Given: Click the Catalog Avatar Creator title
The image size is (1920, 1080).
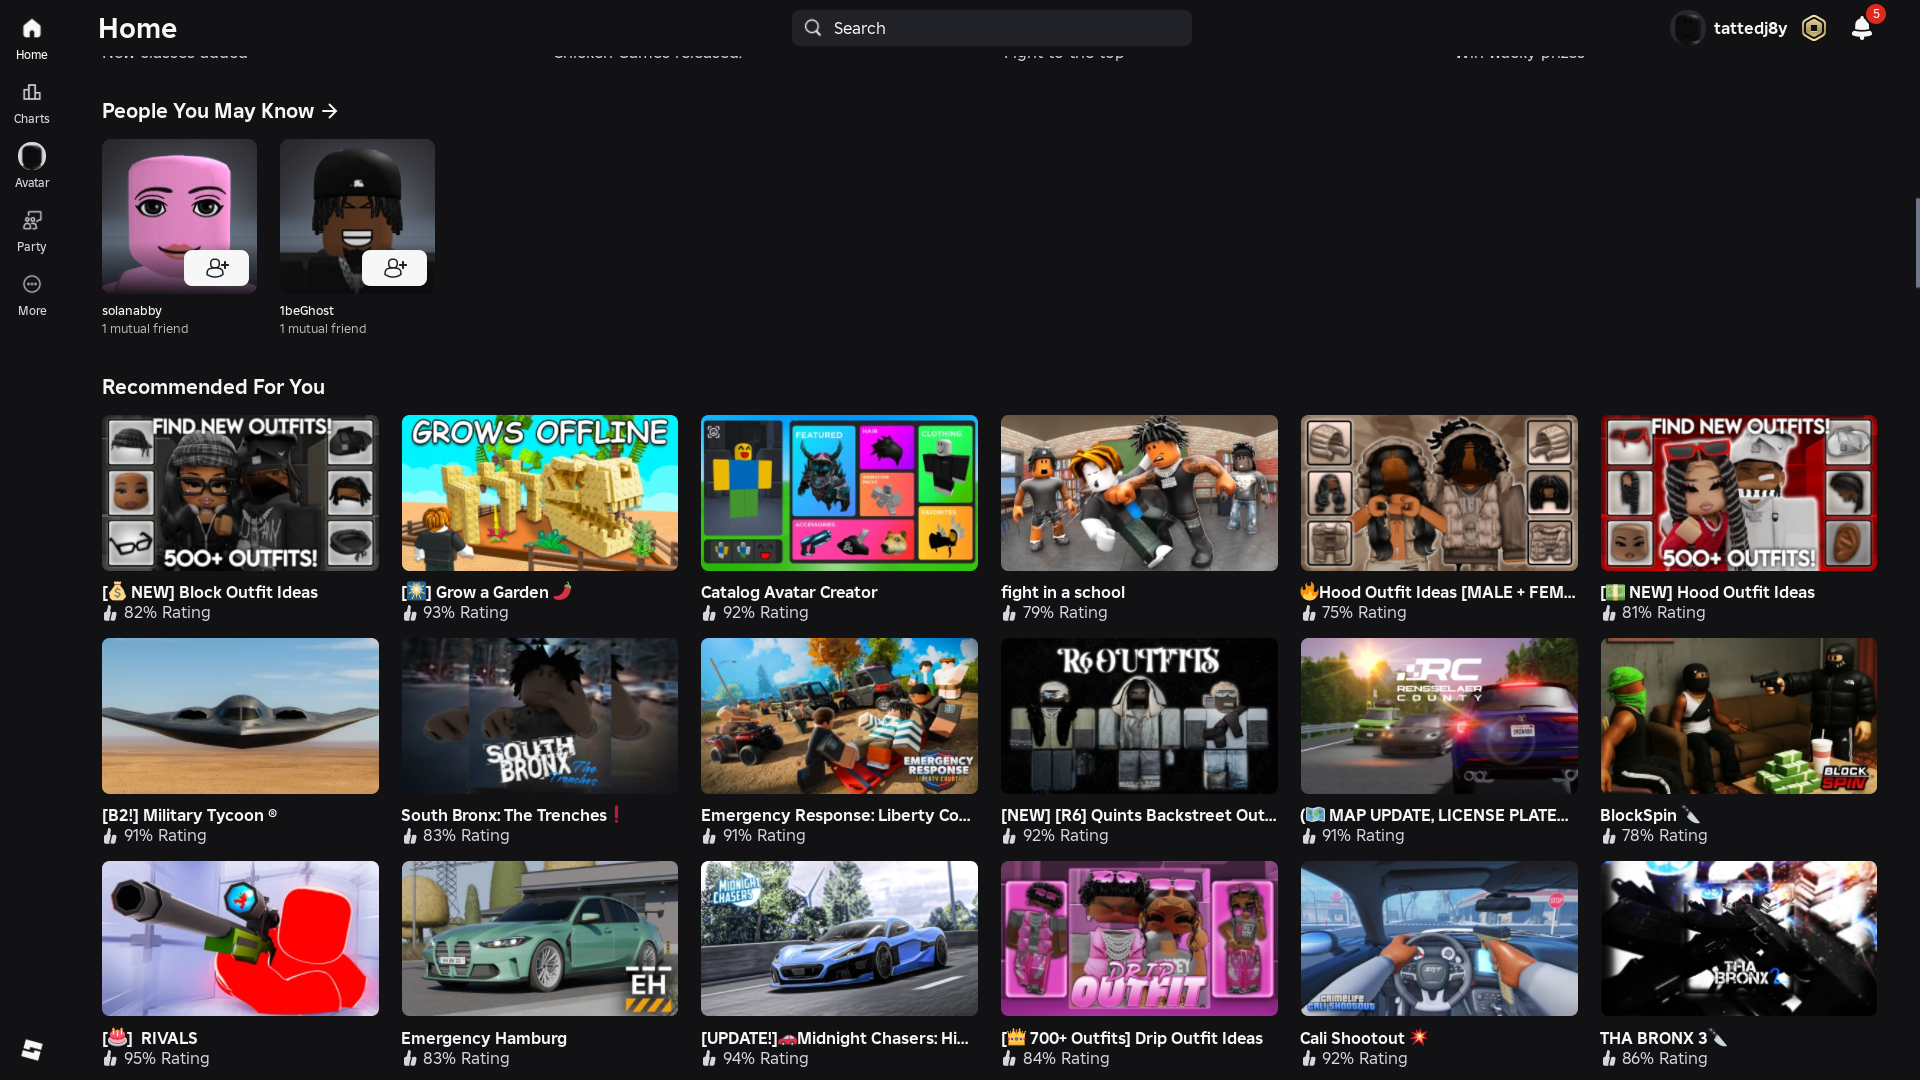Looking at the screenshot, I should (789, 592).
